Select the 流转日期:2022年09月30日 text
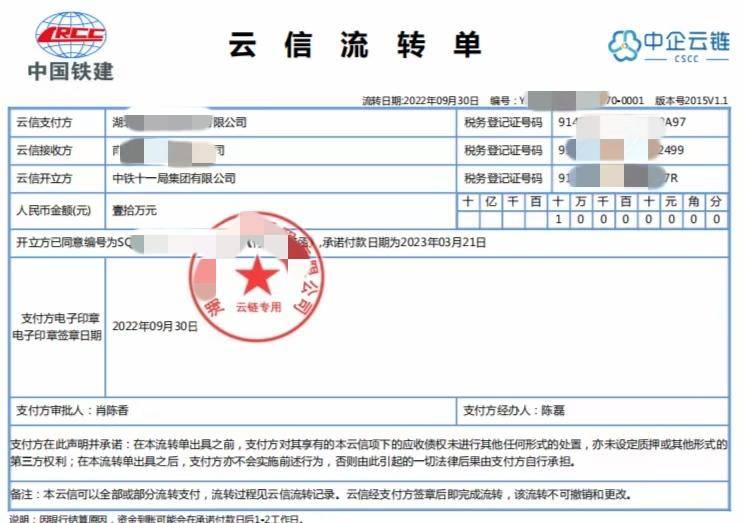745x523 pixels. (x=420, y=101)
